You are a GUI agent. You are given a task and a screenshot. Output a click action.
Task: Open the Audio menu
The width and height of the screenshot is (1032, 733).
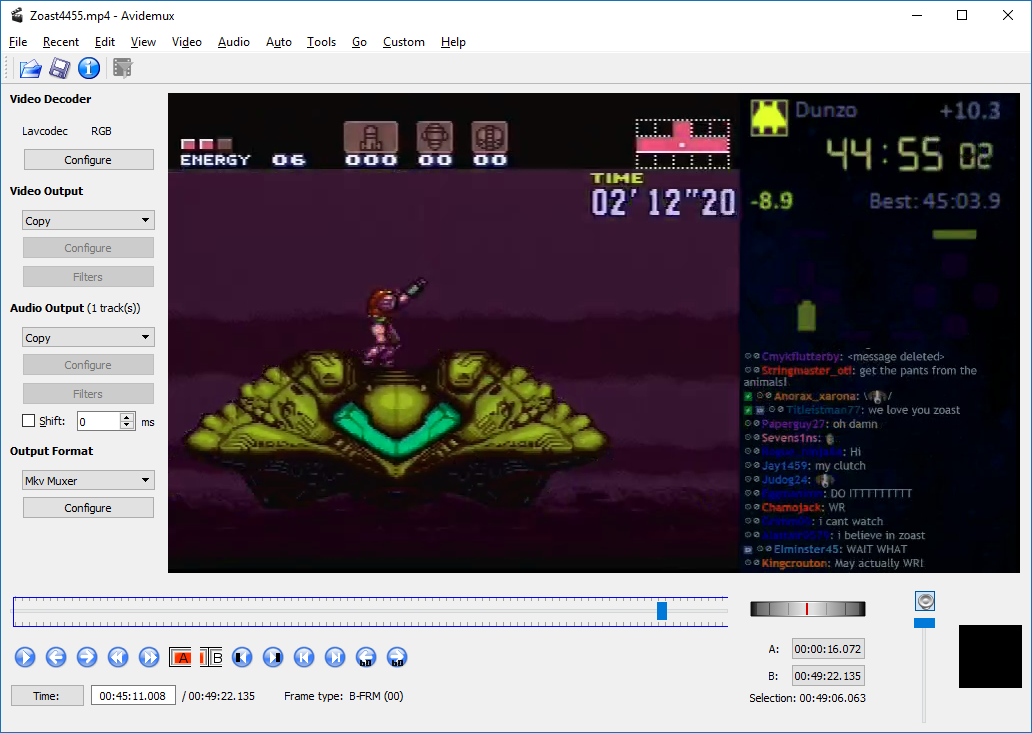coord(234,41)
